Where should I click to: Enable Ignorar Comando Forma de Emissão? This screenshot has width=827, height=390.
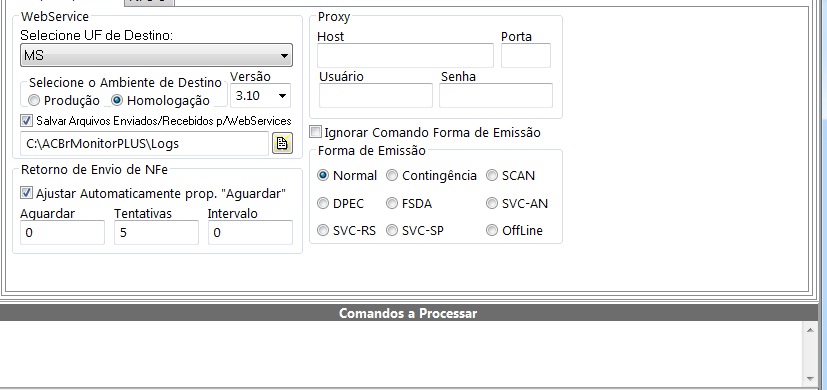315,132
